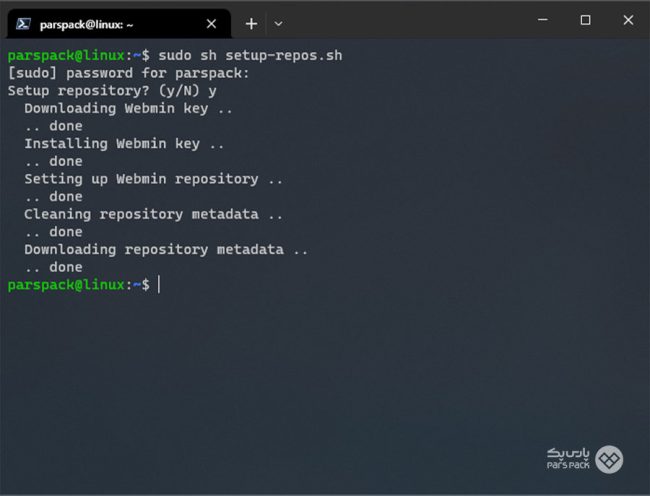Select the parspack@linux terminal tab
The height and width of the screenshot is (496, 650).
[x=119, y=24]
